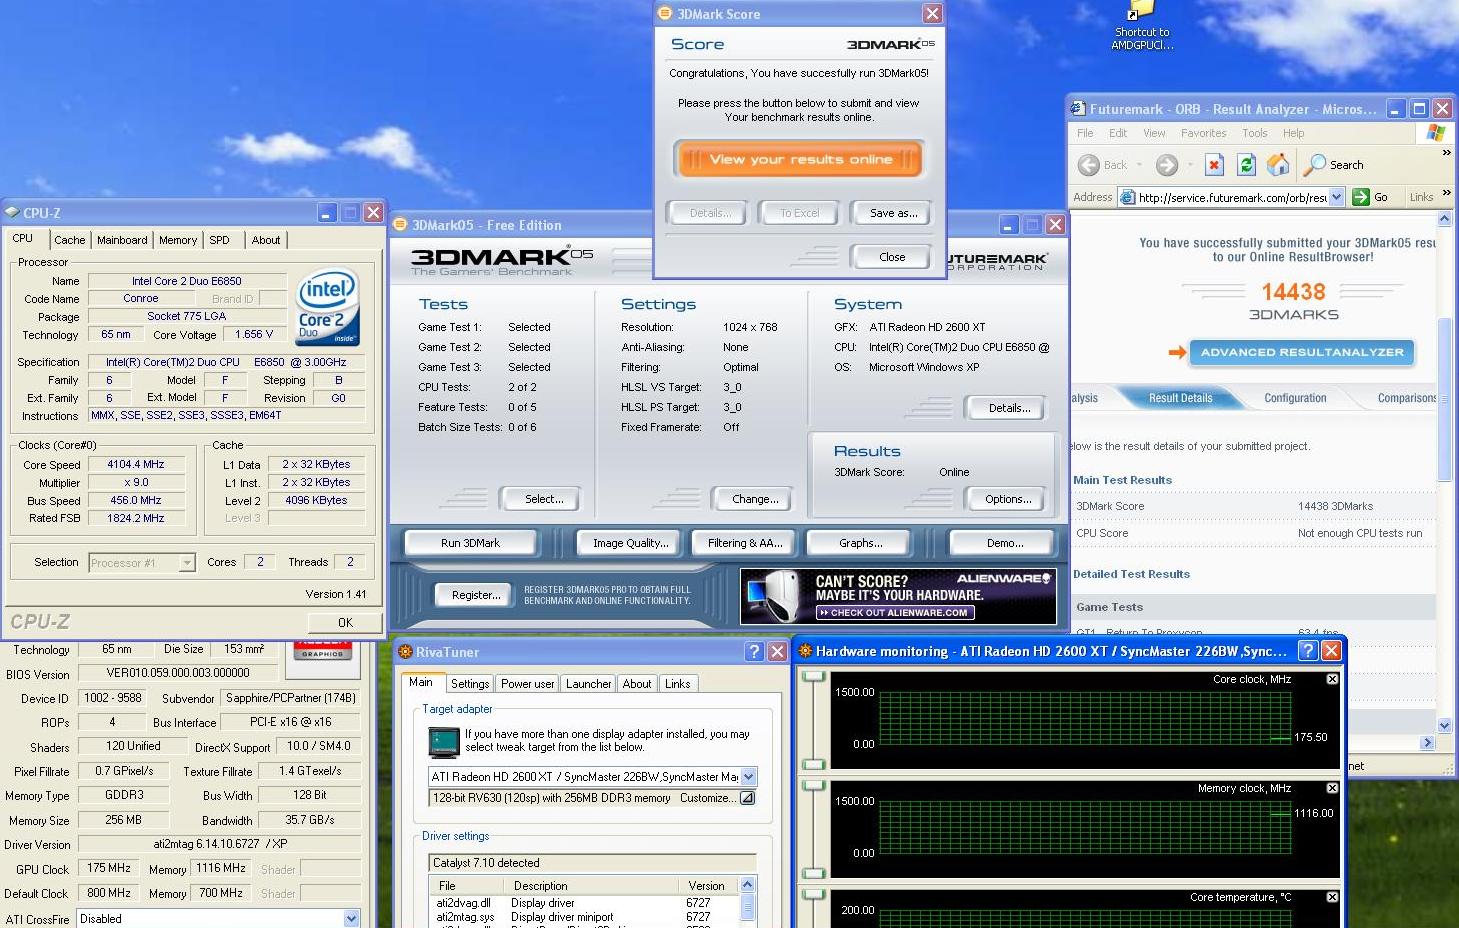Viewport: 1459px width, 928px height.
Task: Click the orange View your results online button
Action: tap(799, 159)
